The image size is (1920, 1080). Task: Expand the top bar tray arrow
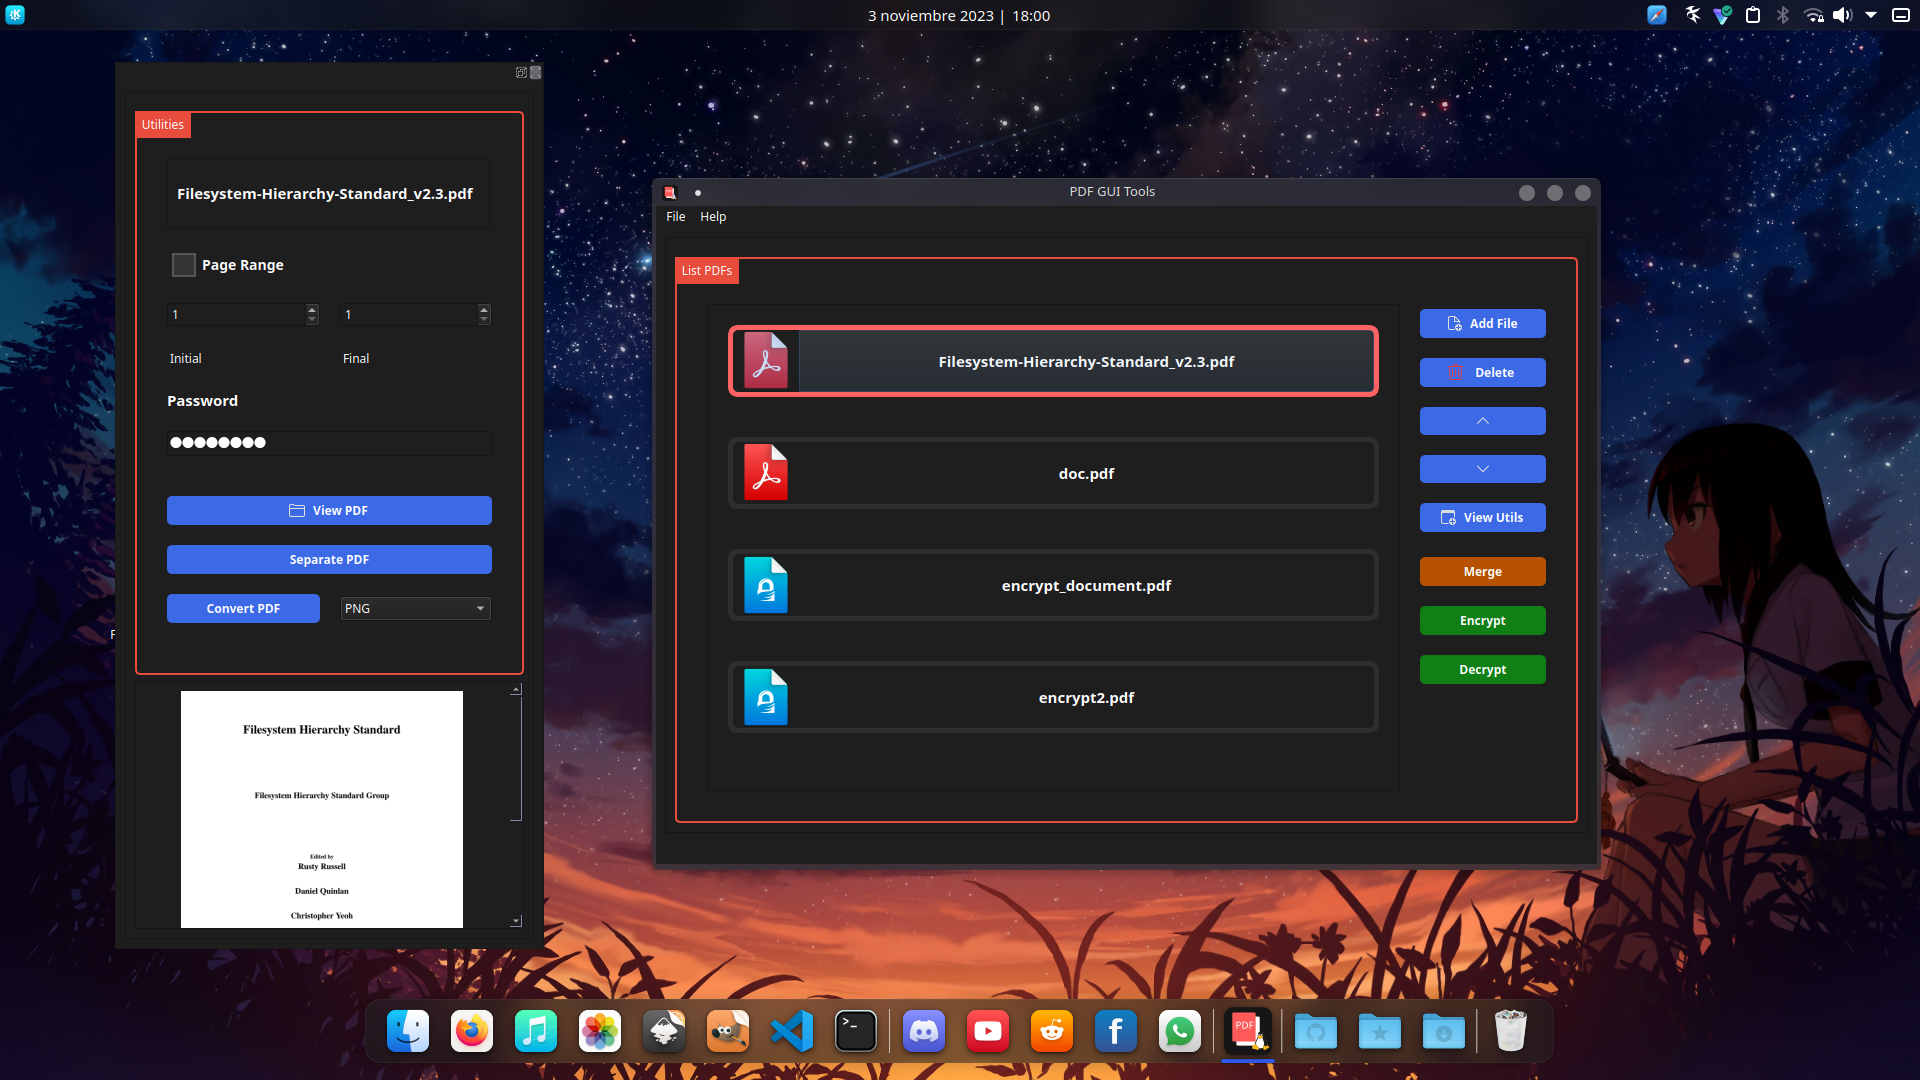pos(1871,15)
